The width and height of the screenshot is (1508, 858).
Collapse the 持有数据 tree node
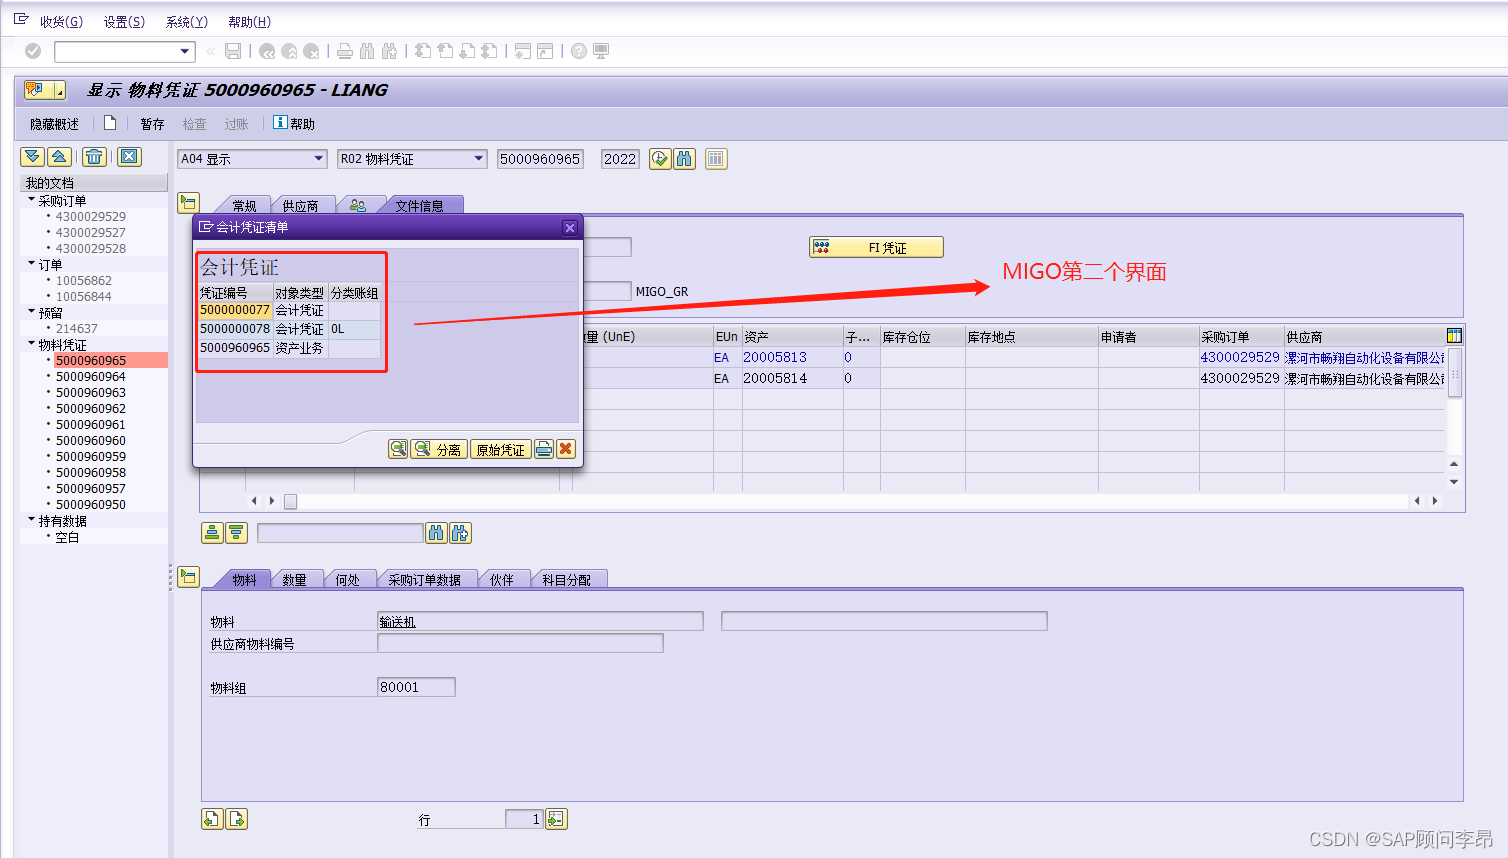(x=31, y=520)
